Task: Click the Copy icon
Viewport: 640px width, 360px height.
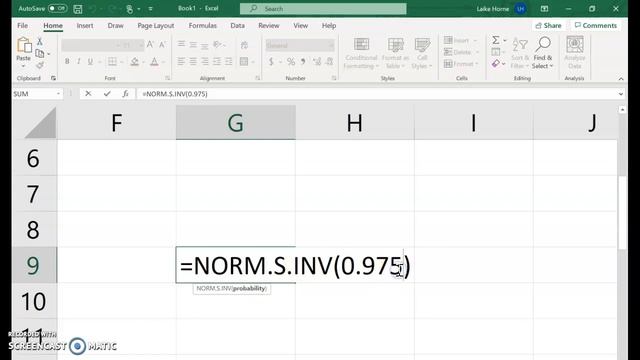Action: click(x=40, y=53)
